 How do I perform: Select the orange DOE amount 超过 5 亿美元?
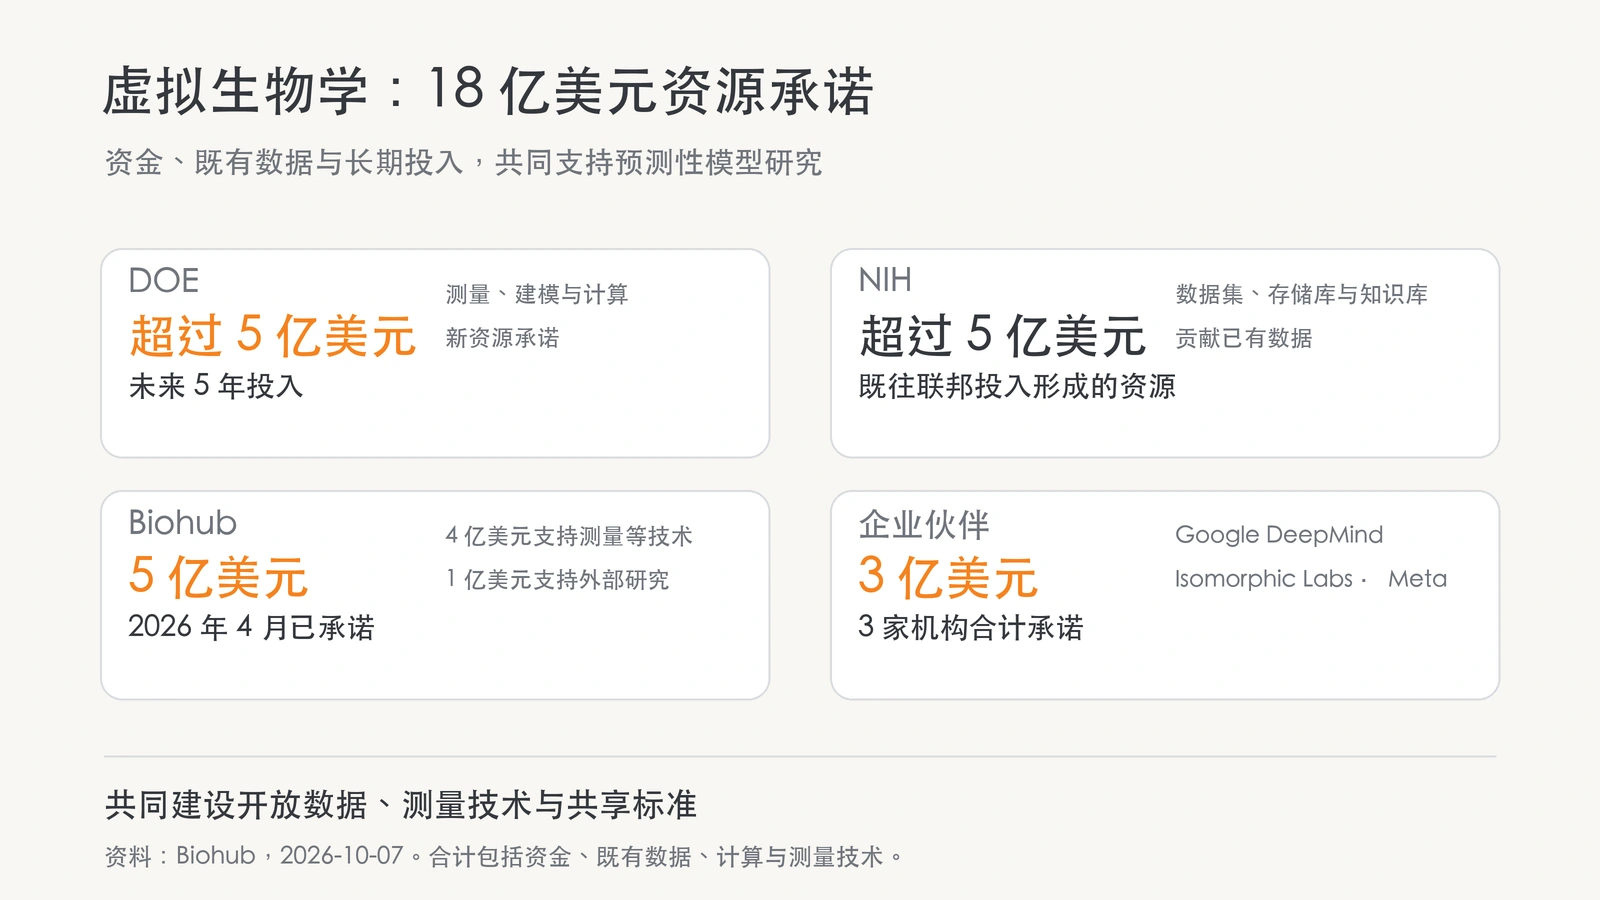[x=272, y=335]
